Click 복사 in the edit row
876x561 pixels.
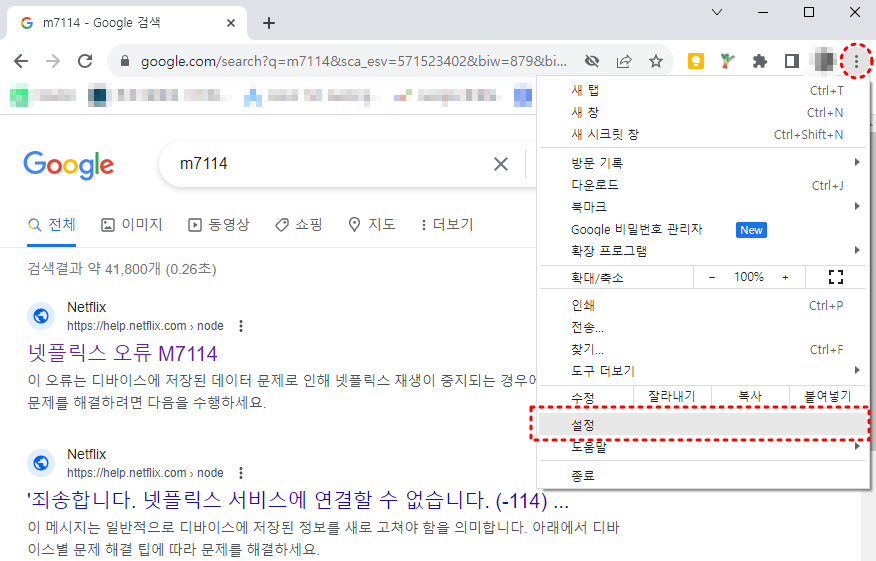(x=750, y=396)
